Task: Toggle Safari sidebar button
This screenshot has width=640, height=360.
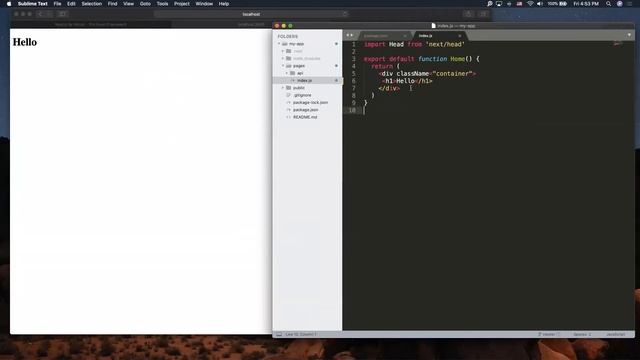Action: point(62,14)
